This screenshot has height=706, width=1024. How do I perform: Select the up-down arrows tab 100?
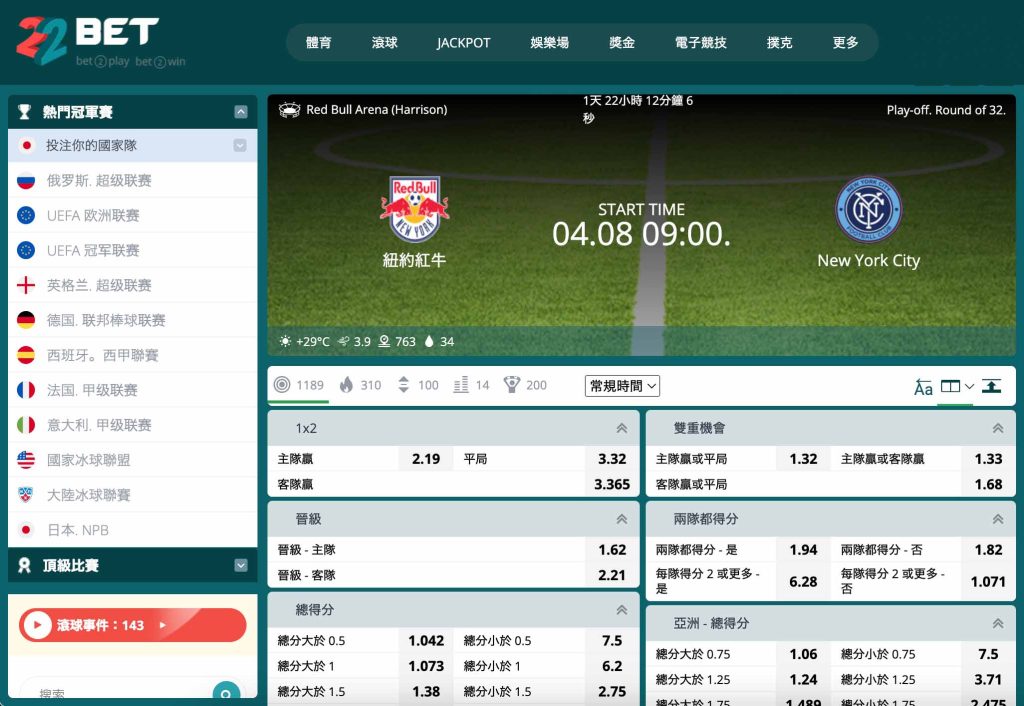[418, 385]
